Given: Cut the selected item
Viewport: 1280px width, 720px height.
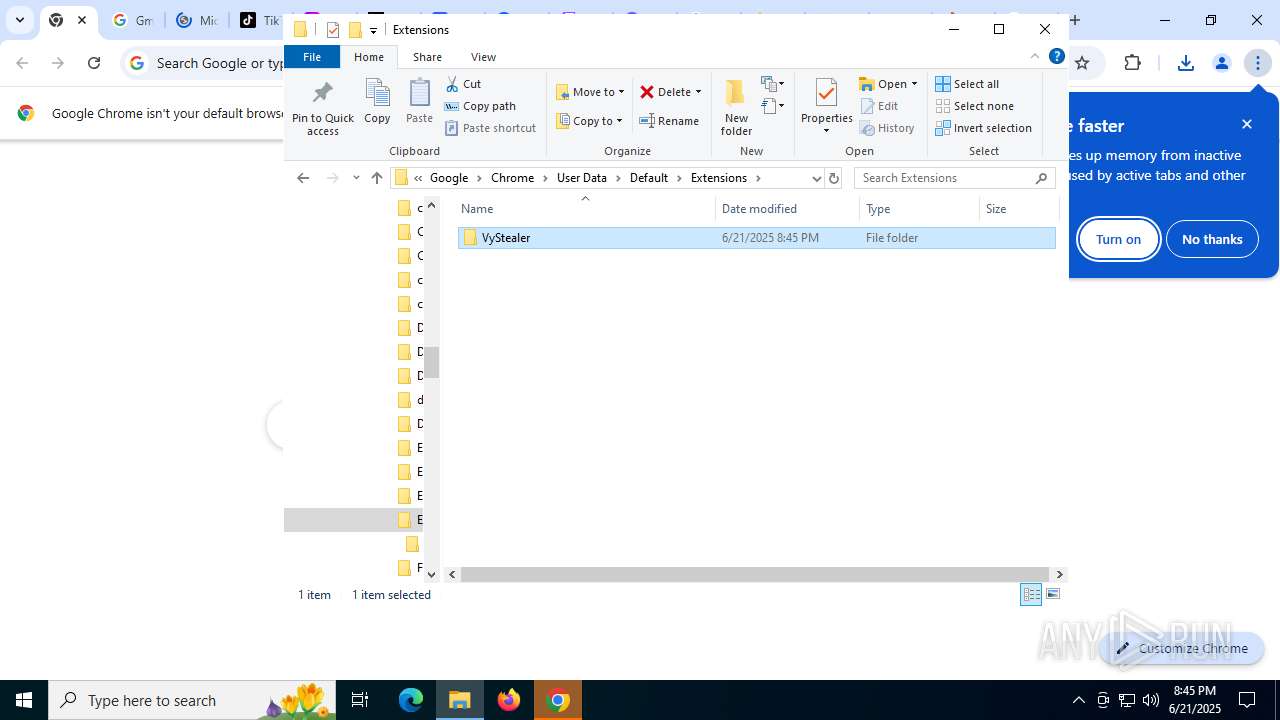Looking at the screenshot, I should (x=463, y=84).
